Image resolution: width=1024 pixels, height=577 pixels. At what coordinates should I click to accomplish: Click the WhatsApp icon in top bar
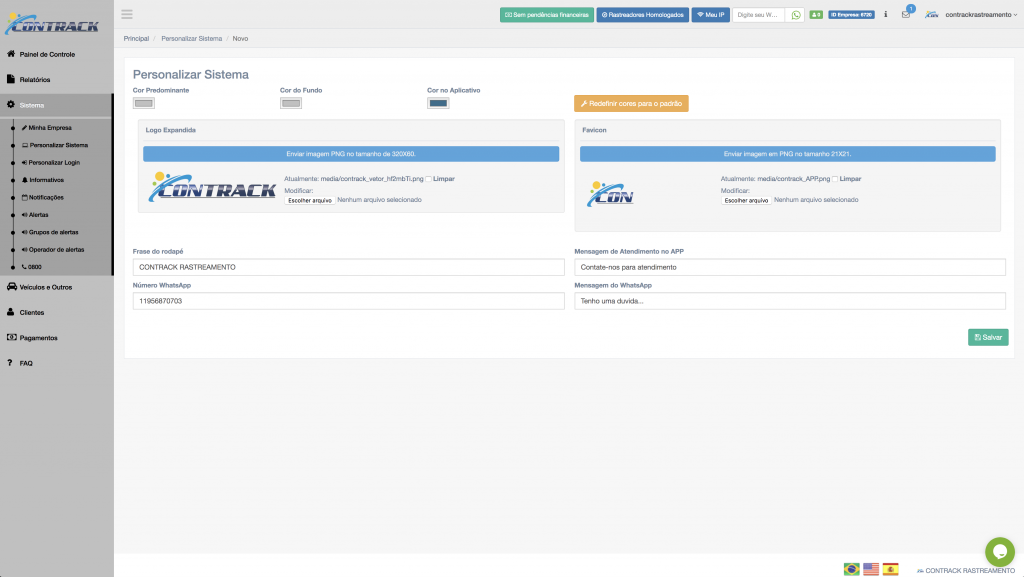pyautogui.click(x=796, y=15)
